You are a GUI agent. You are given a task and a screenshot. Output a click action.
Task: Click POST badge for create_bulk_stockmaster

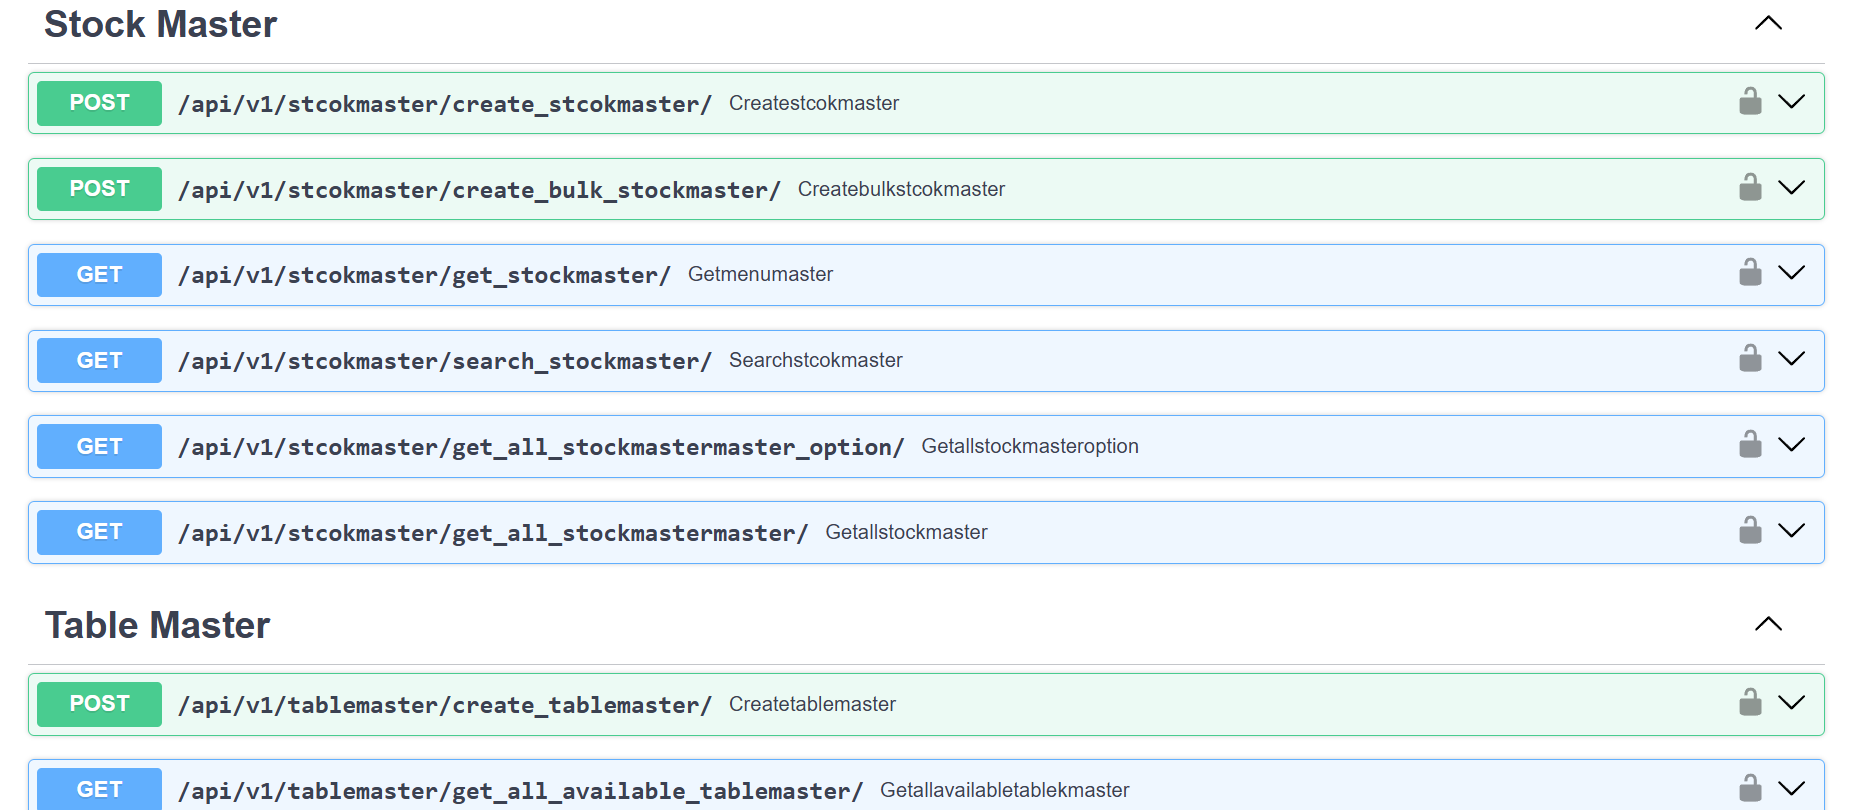[x=99, y=189]
